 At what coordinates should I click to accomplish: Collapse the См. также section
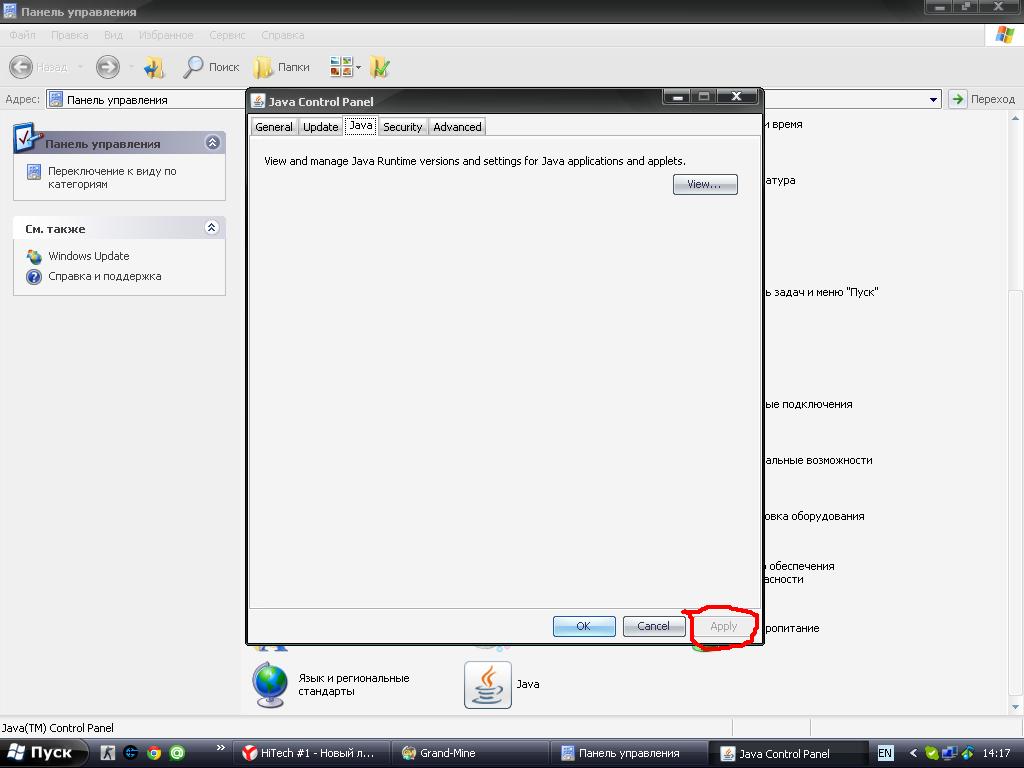[x=212, y=228]
